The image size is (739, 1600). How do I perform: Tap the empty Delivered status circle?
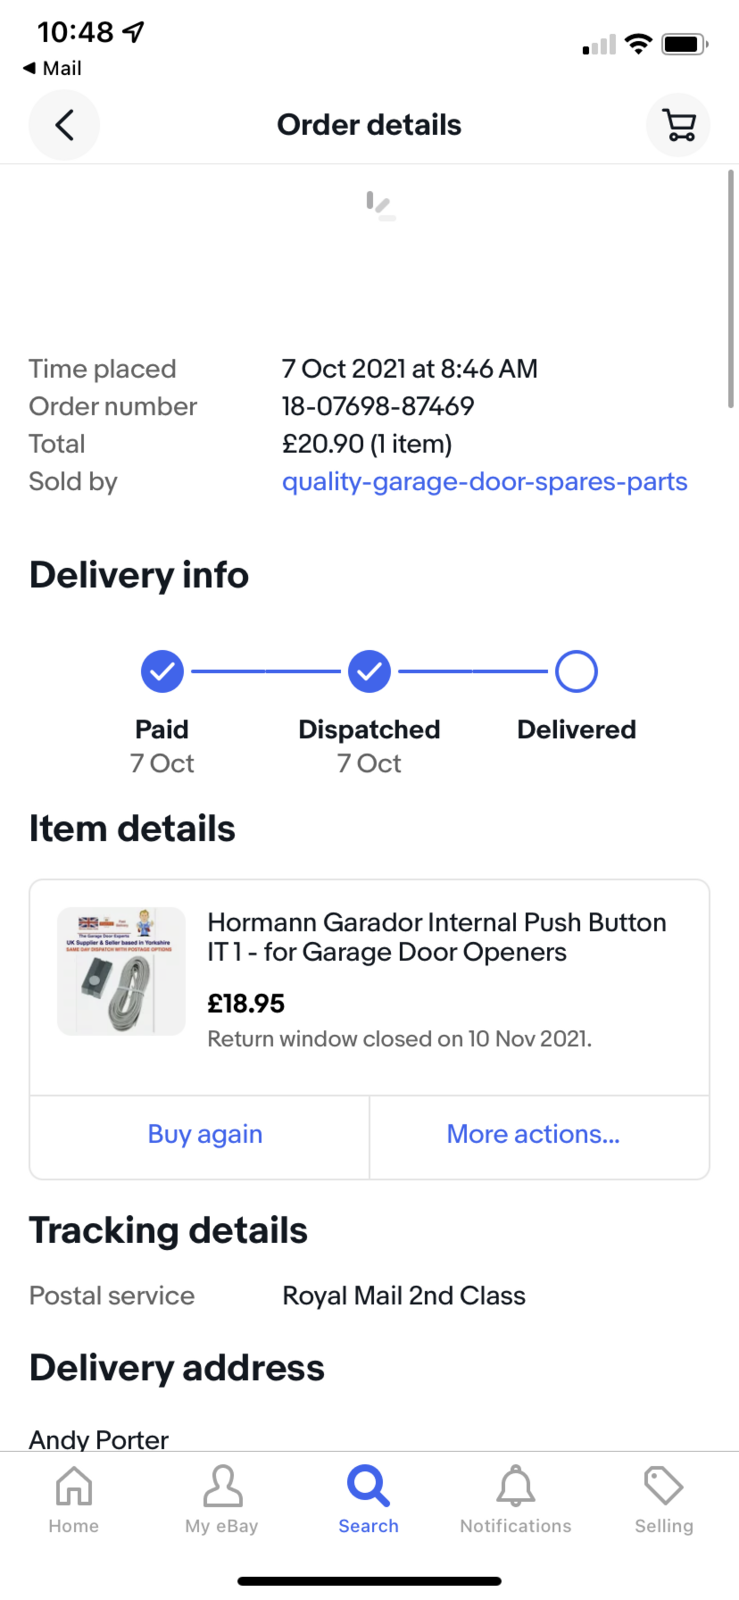coord(576,672)
